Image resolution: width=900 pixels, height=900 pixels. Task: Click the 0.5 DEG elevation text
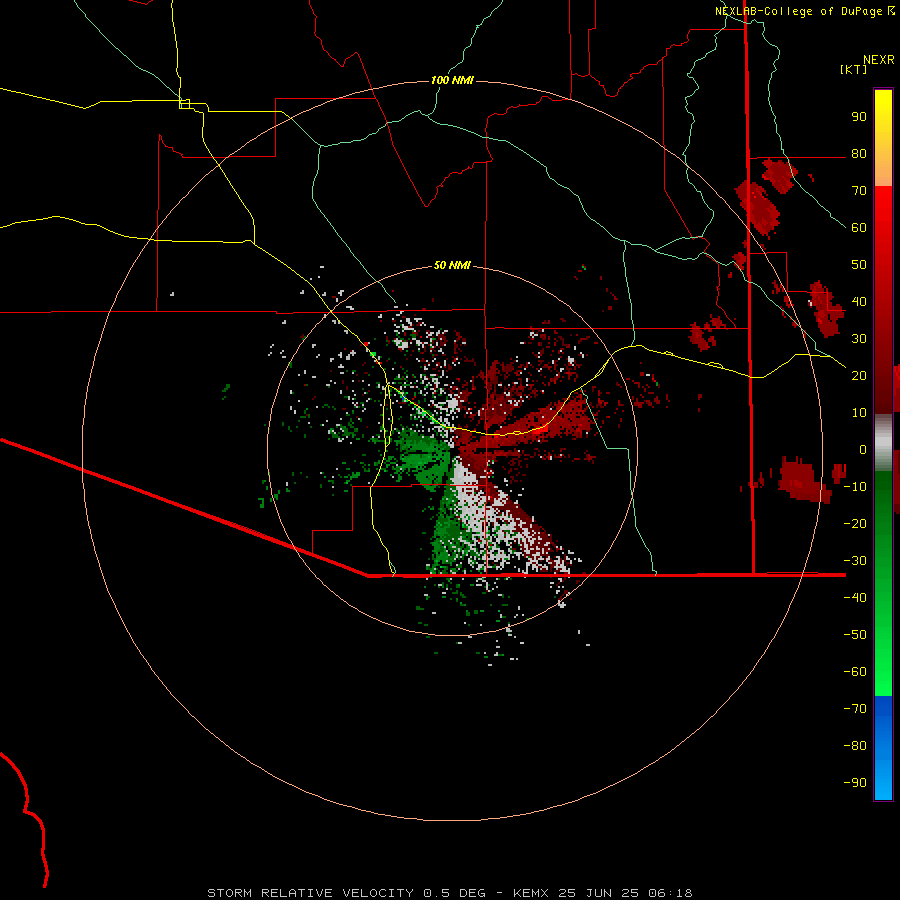pos(455,893)
